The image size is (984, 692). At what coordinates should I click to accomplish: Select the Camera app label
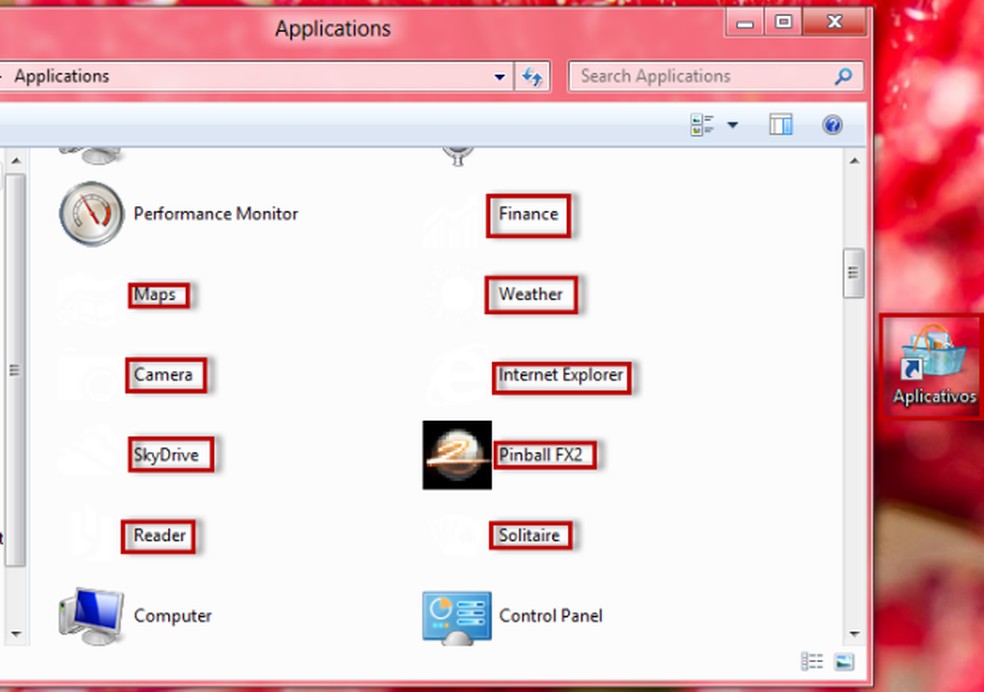[163, 375]
